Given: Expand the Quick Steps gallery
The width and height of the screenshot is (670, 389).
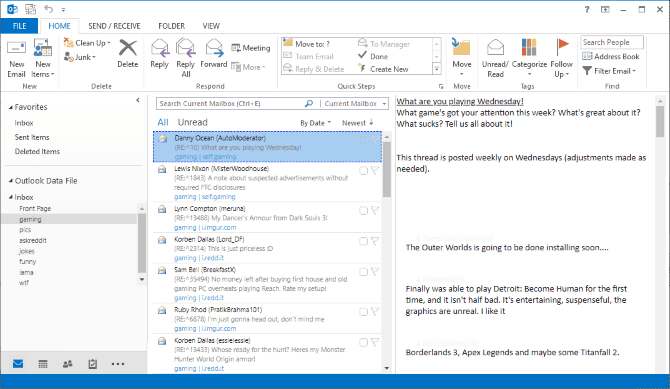Looking at the screenshot, I should pos(437,68).
